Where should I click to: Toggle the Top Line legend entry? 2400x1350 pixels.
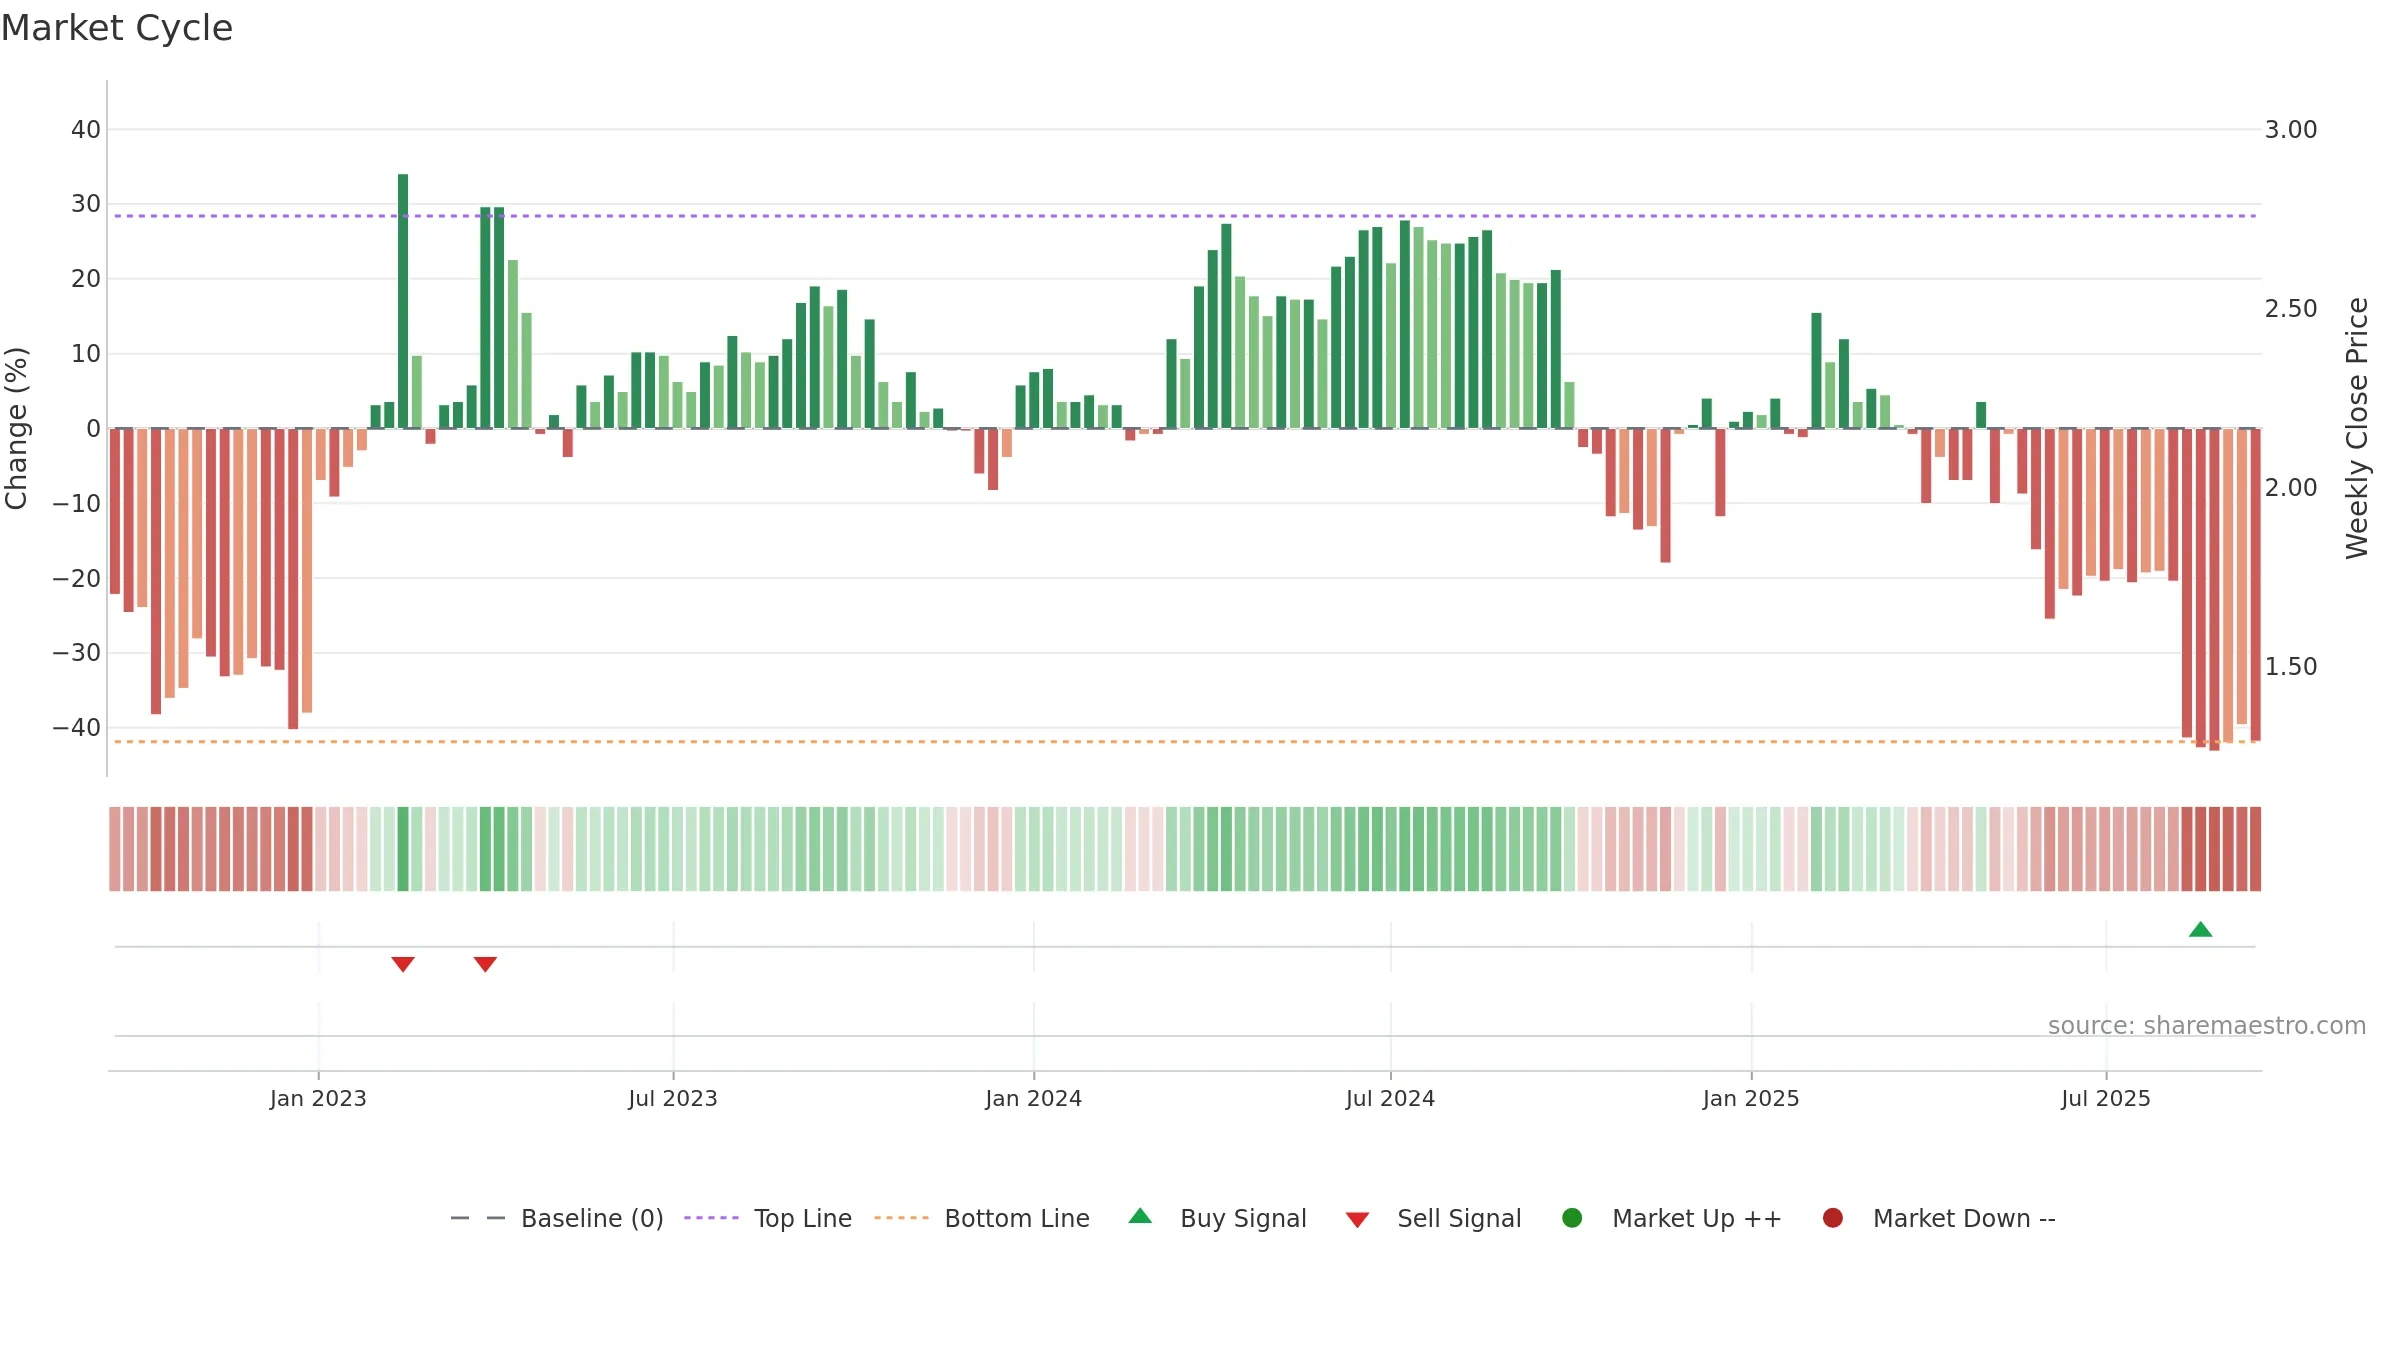coord(768,1218)
